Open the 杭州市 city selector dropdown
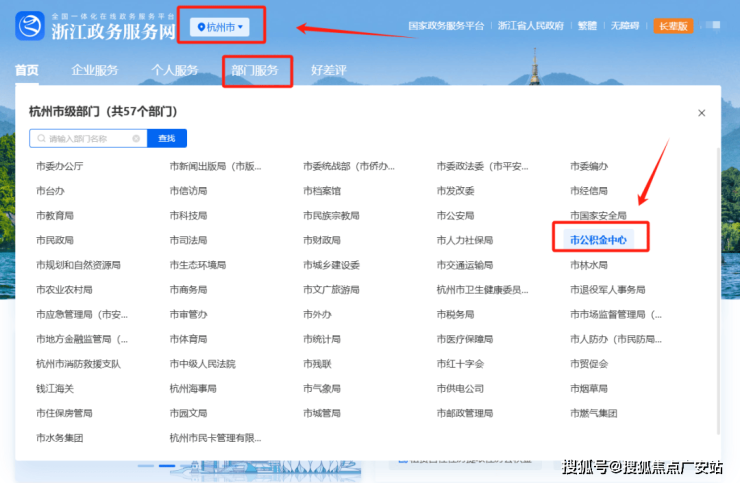The height and width of the screenshot is (483, 740). click(221, 26)
